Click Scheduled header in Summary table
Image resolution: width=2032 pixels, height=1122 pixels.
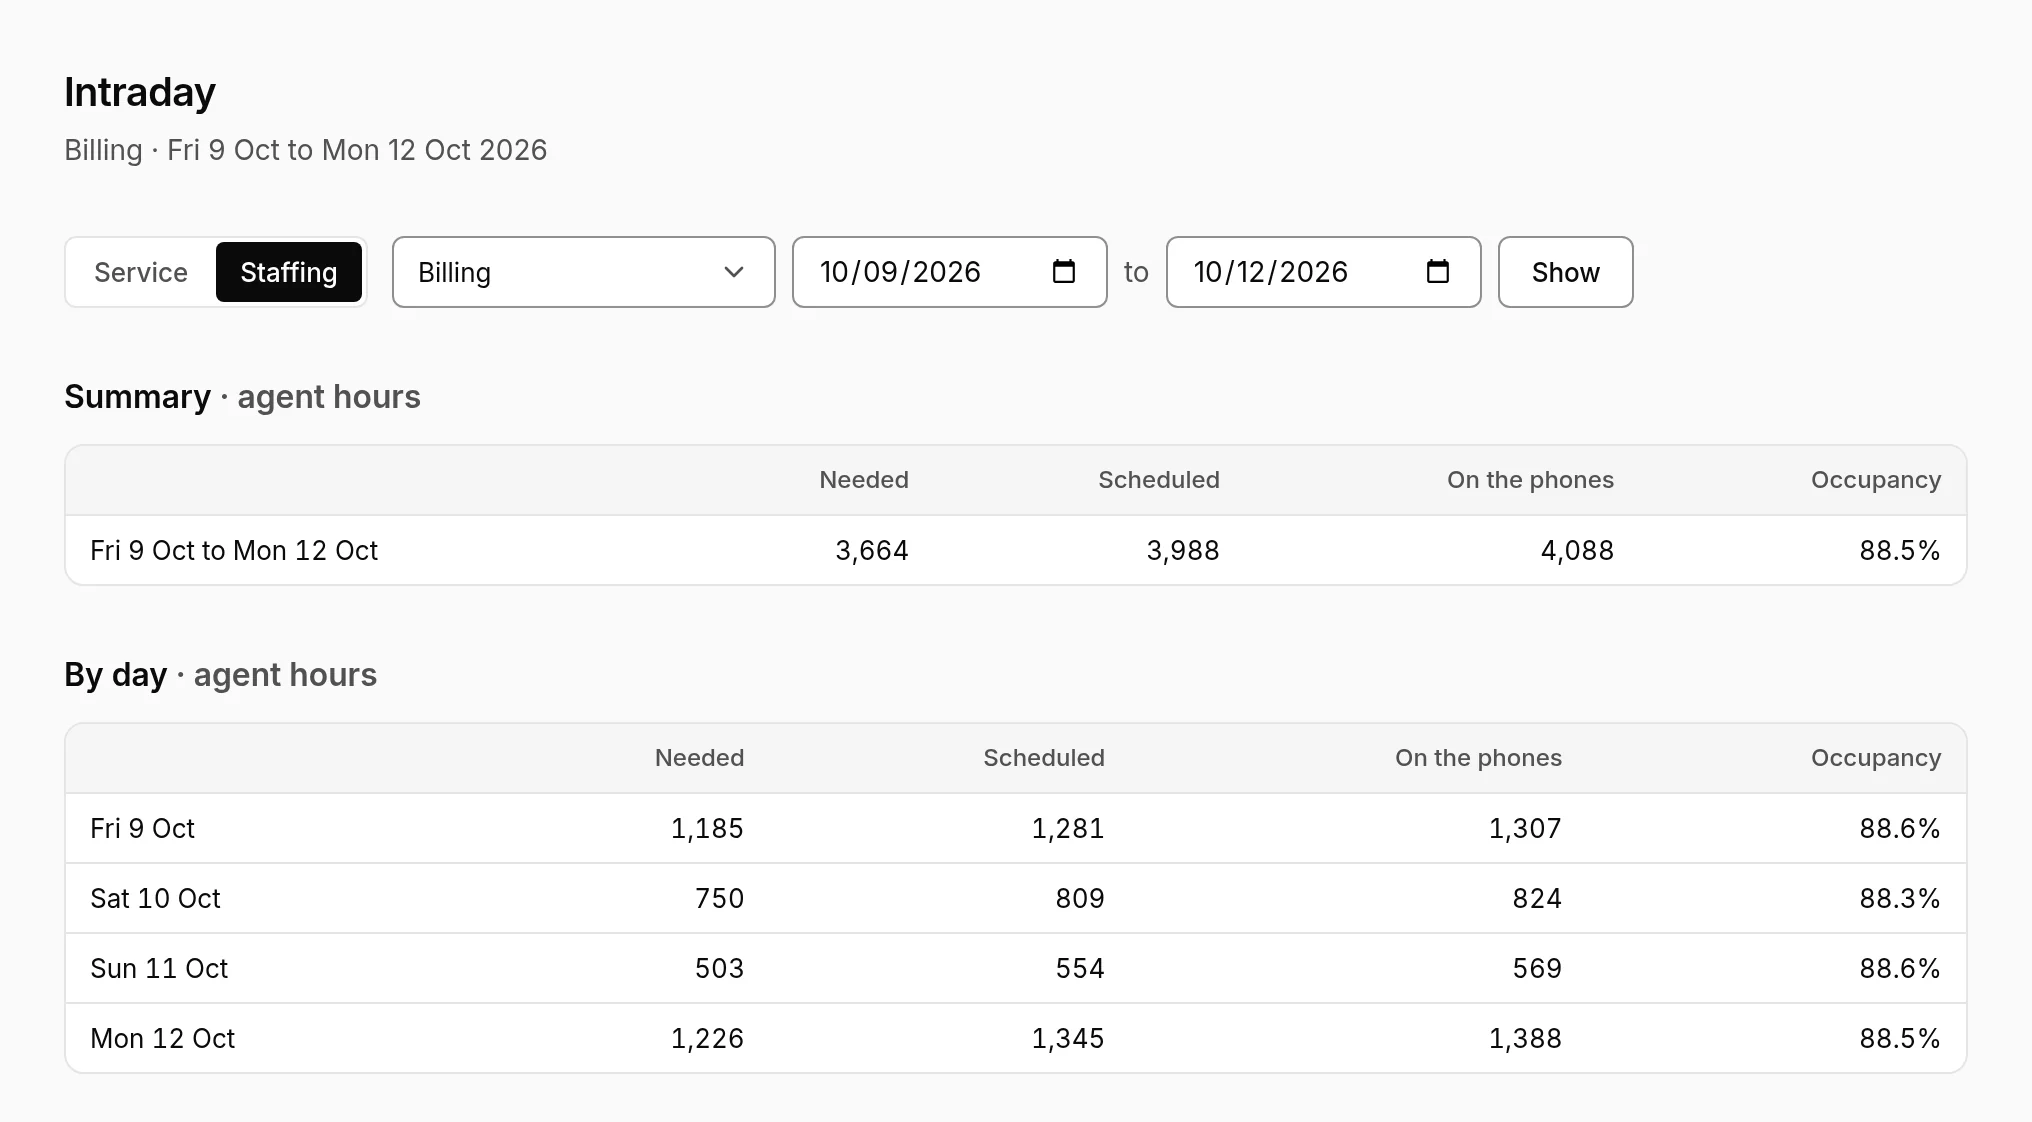[1159, 480]
